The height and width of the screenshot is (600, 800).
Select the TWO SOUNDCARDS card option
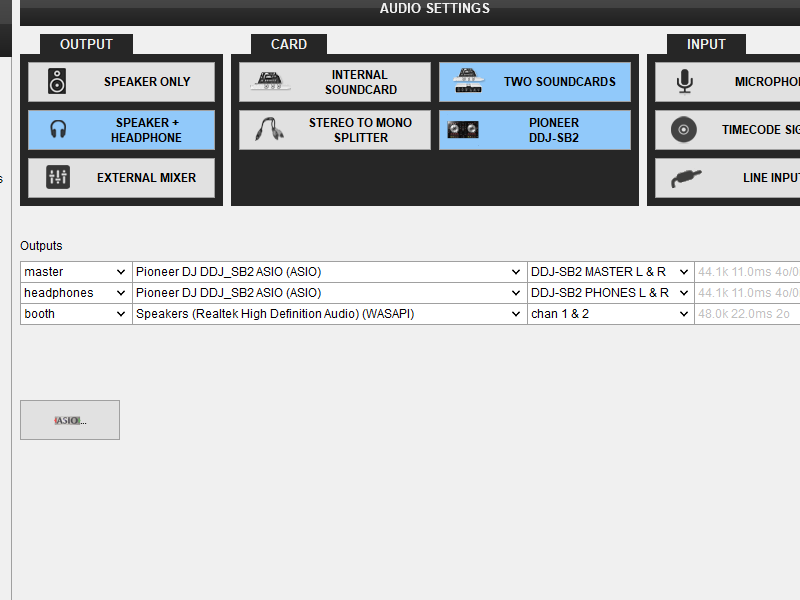(535, 82)
